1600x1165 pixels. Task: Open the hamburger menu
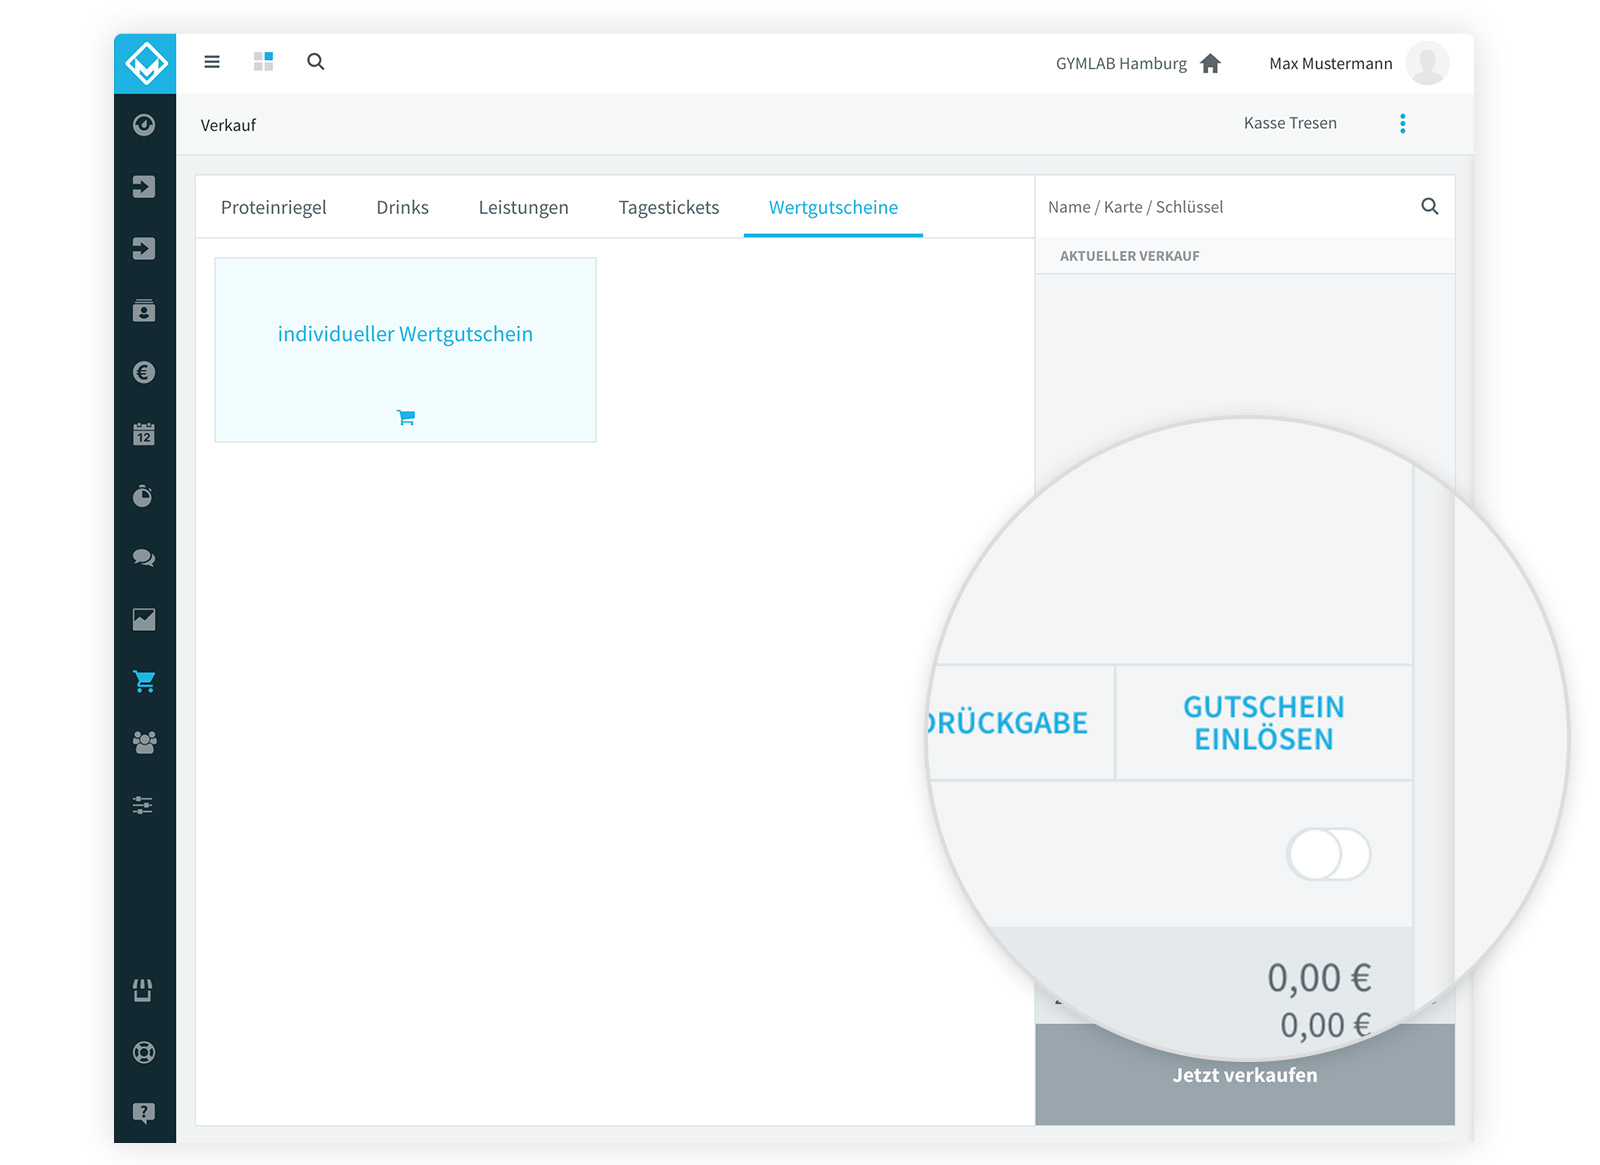pyautogui.click(x=212, y=62)
